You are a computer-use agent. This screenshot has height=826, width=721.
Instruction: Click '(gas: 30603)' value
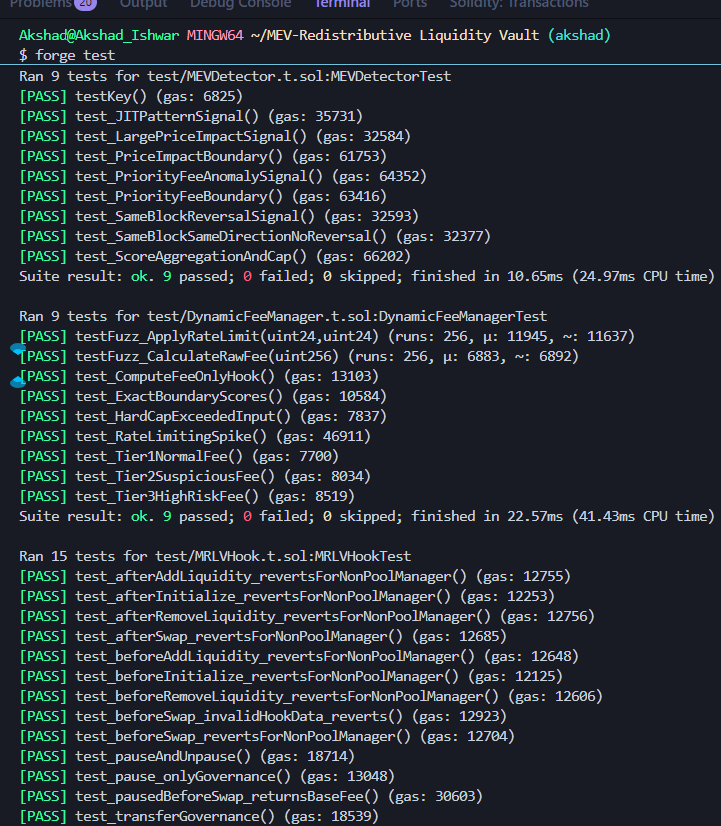(x=435, y=797)
